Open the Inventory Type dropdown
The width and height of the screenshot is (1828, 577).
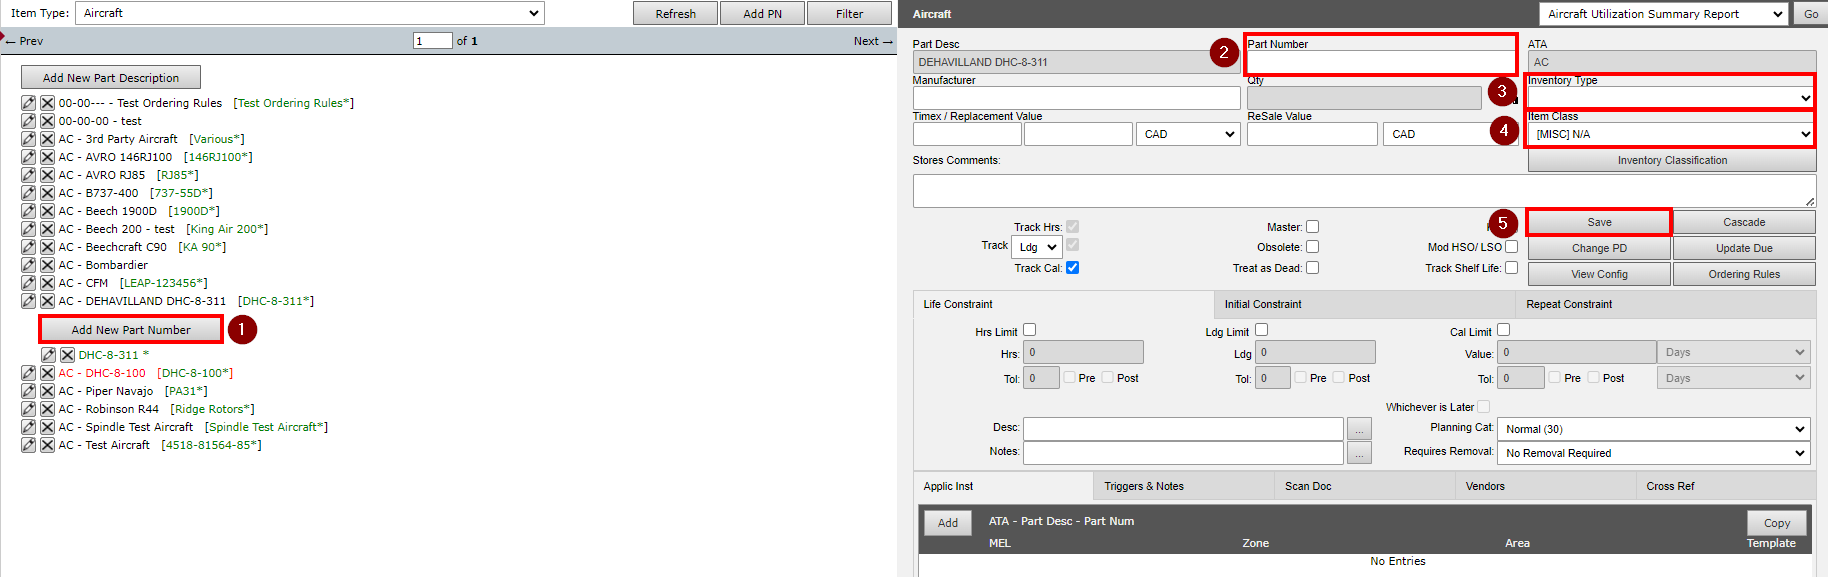[1671, 98]
